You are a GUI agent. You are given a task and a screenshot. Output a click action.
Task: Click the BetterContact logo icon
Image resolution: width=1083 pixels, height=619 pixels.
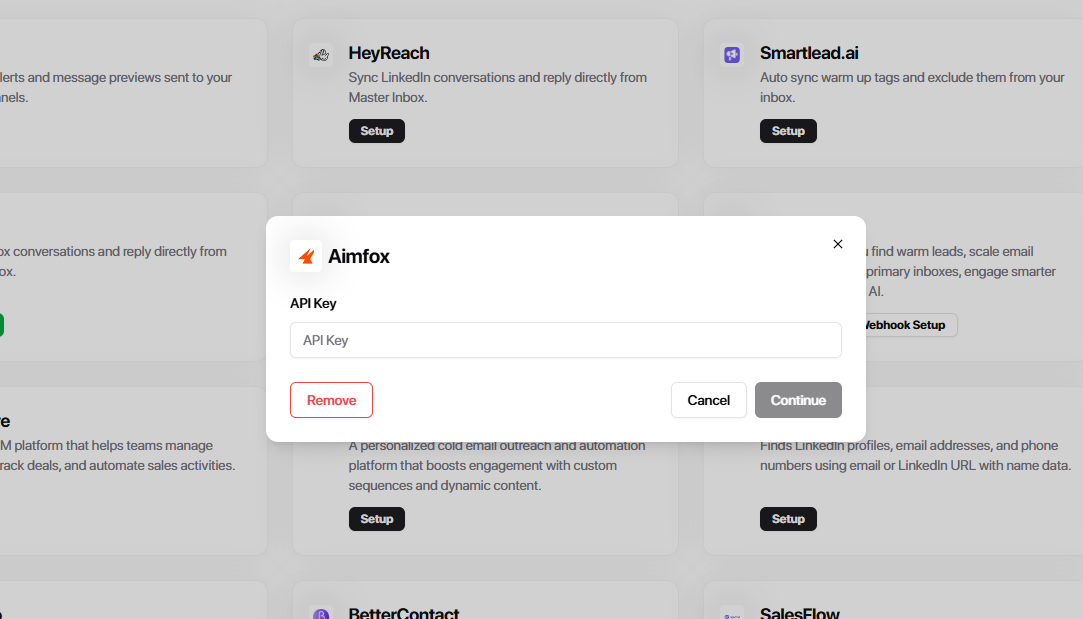click(321, 613)
